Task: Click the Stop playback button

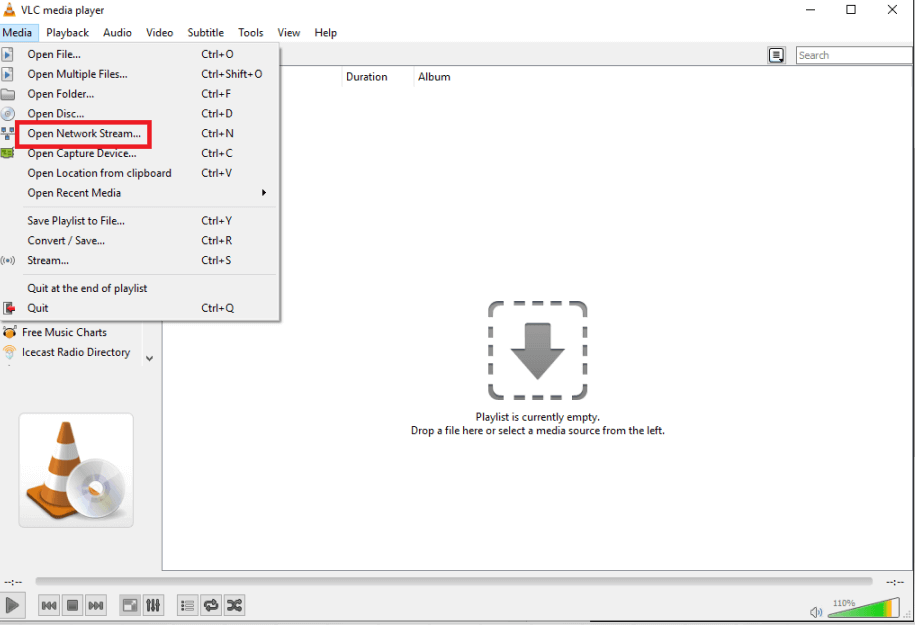Action: pyautogui.click(x=72, y=605)
